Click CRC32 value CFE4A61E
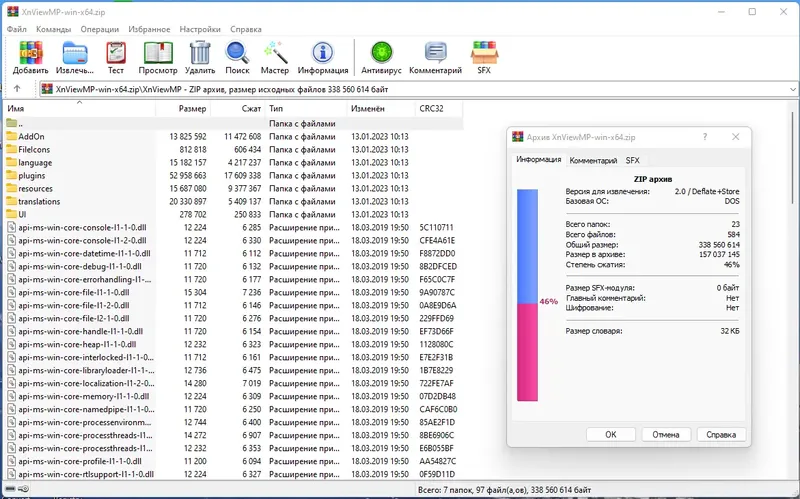The height and width of the screenshot is (499, 800). 437,240
